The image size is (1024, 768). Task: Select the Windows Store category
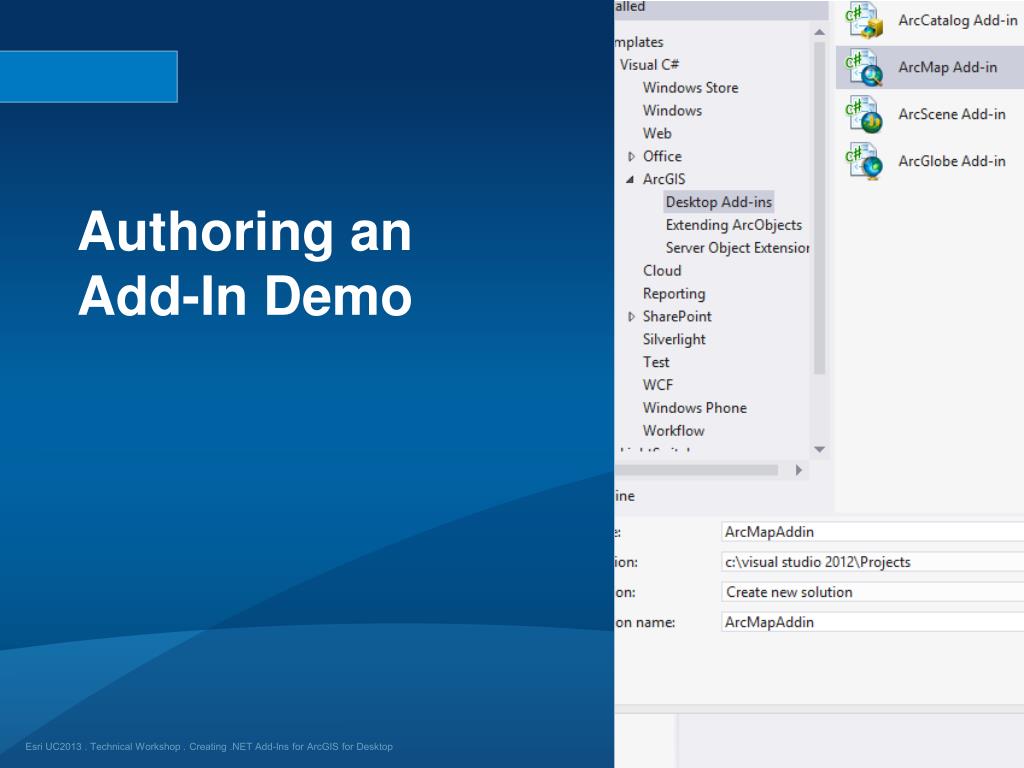click(x=690, y=88)
